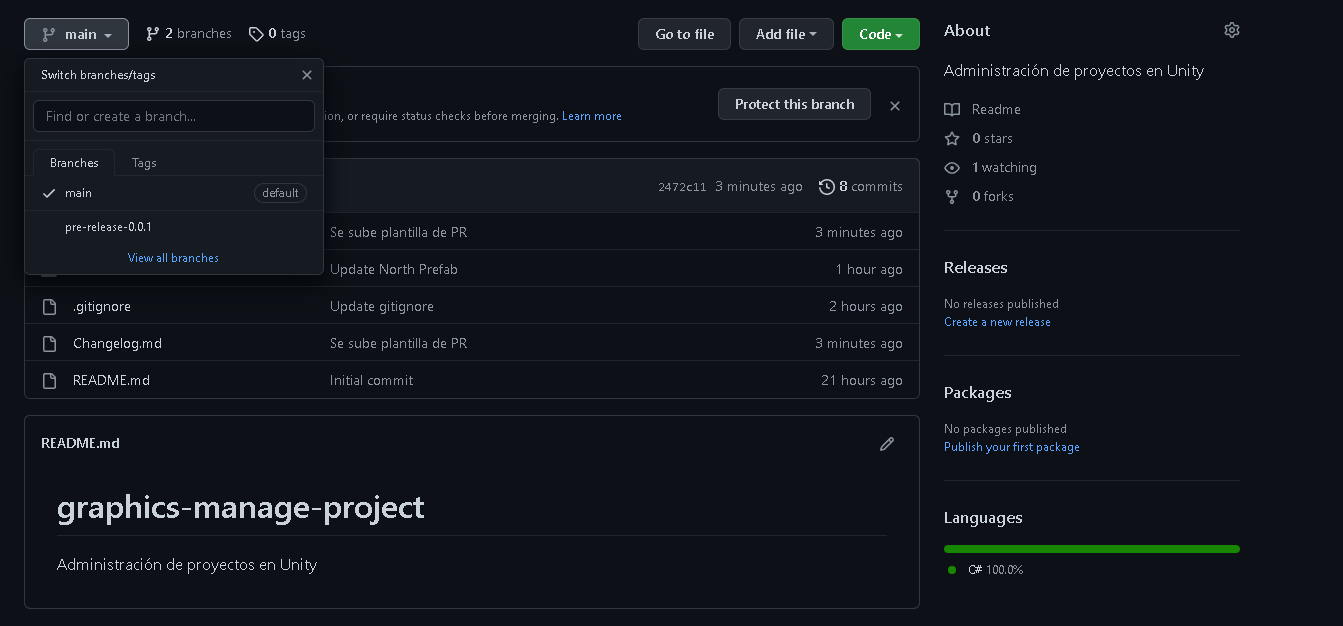
Task: Click the branch icon beside 2 branches
Action: click(x=153, y=34)
